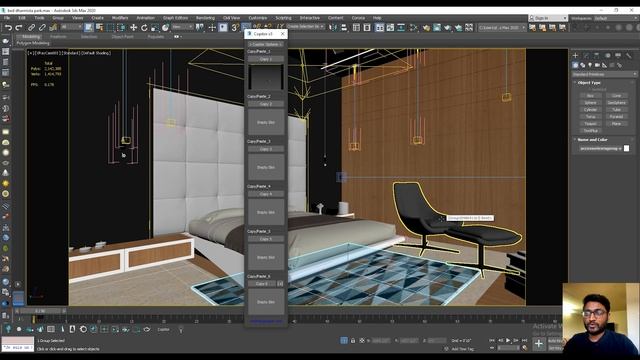Select the Select and Link chain tool
Viewport: 640px width, 360px height.
tap(31, 28)
